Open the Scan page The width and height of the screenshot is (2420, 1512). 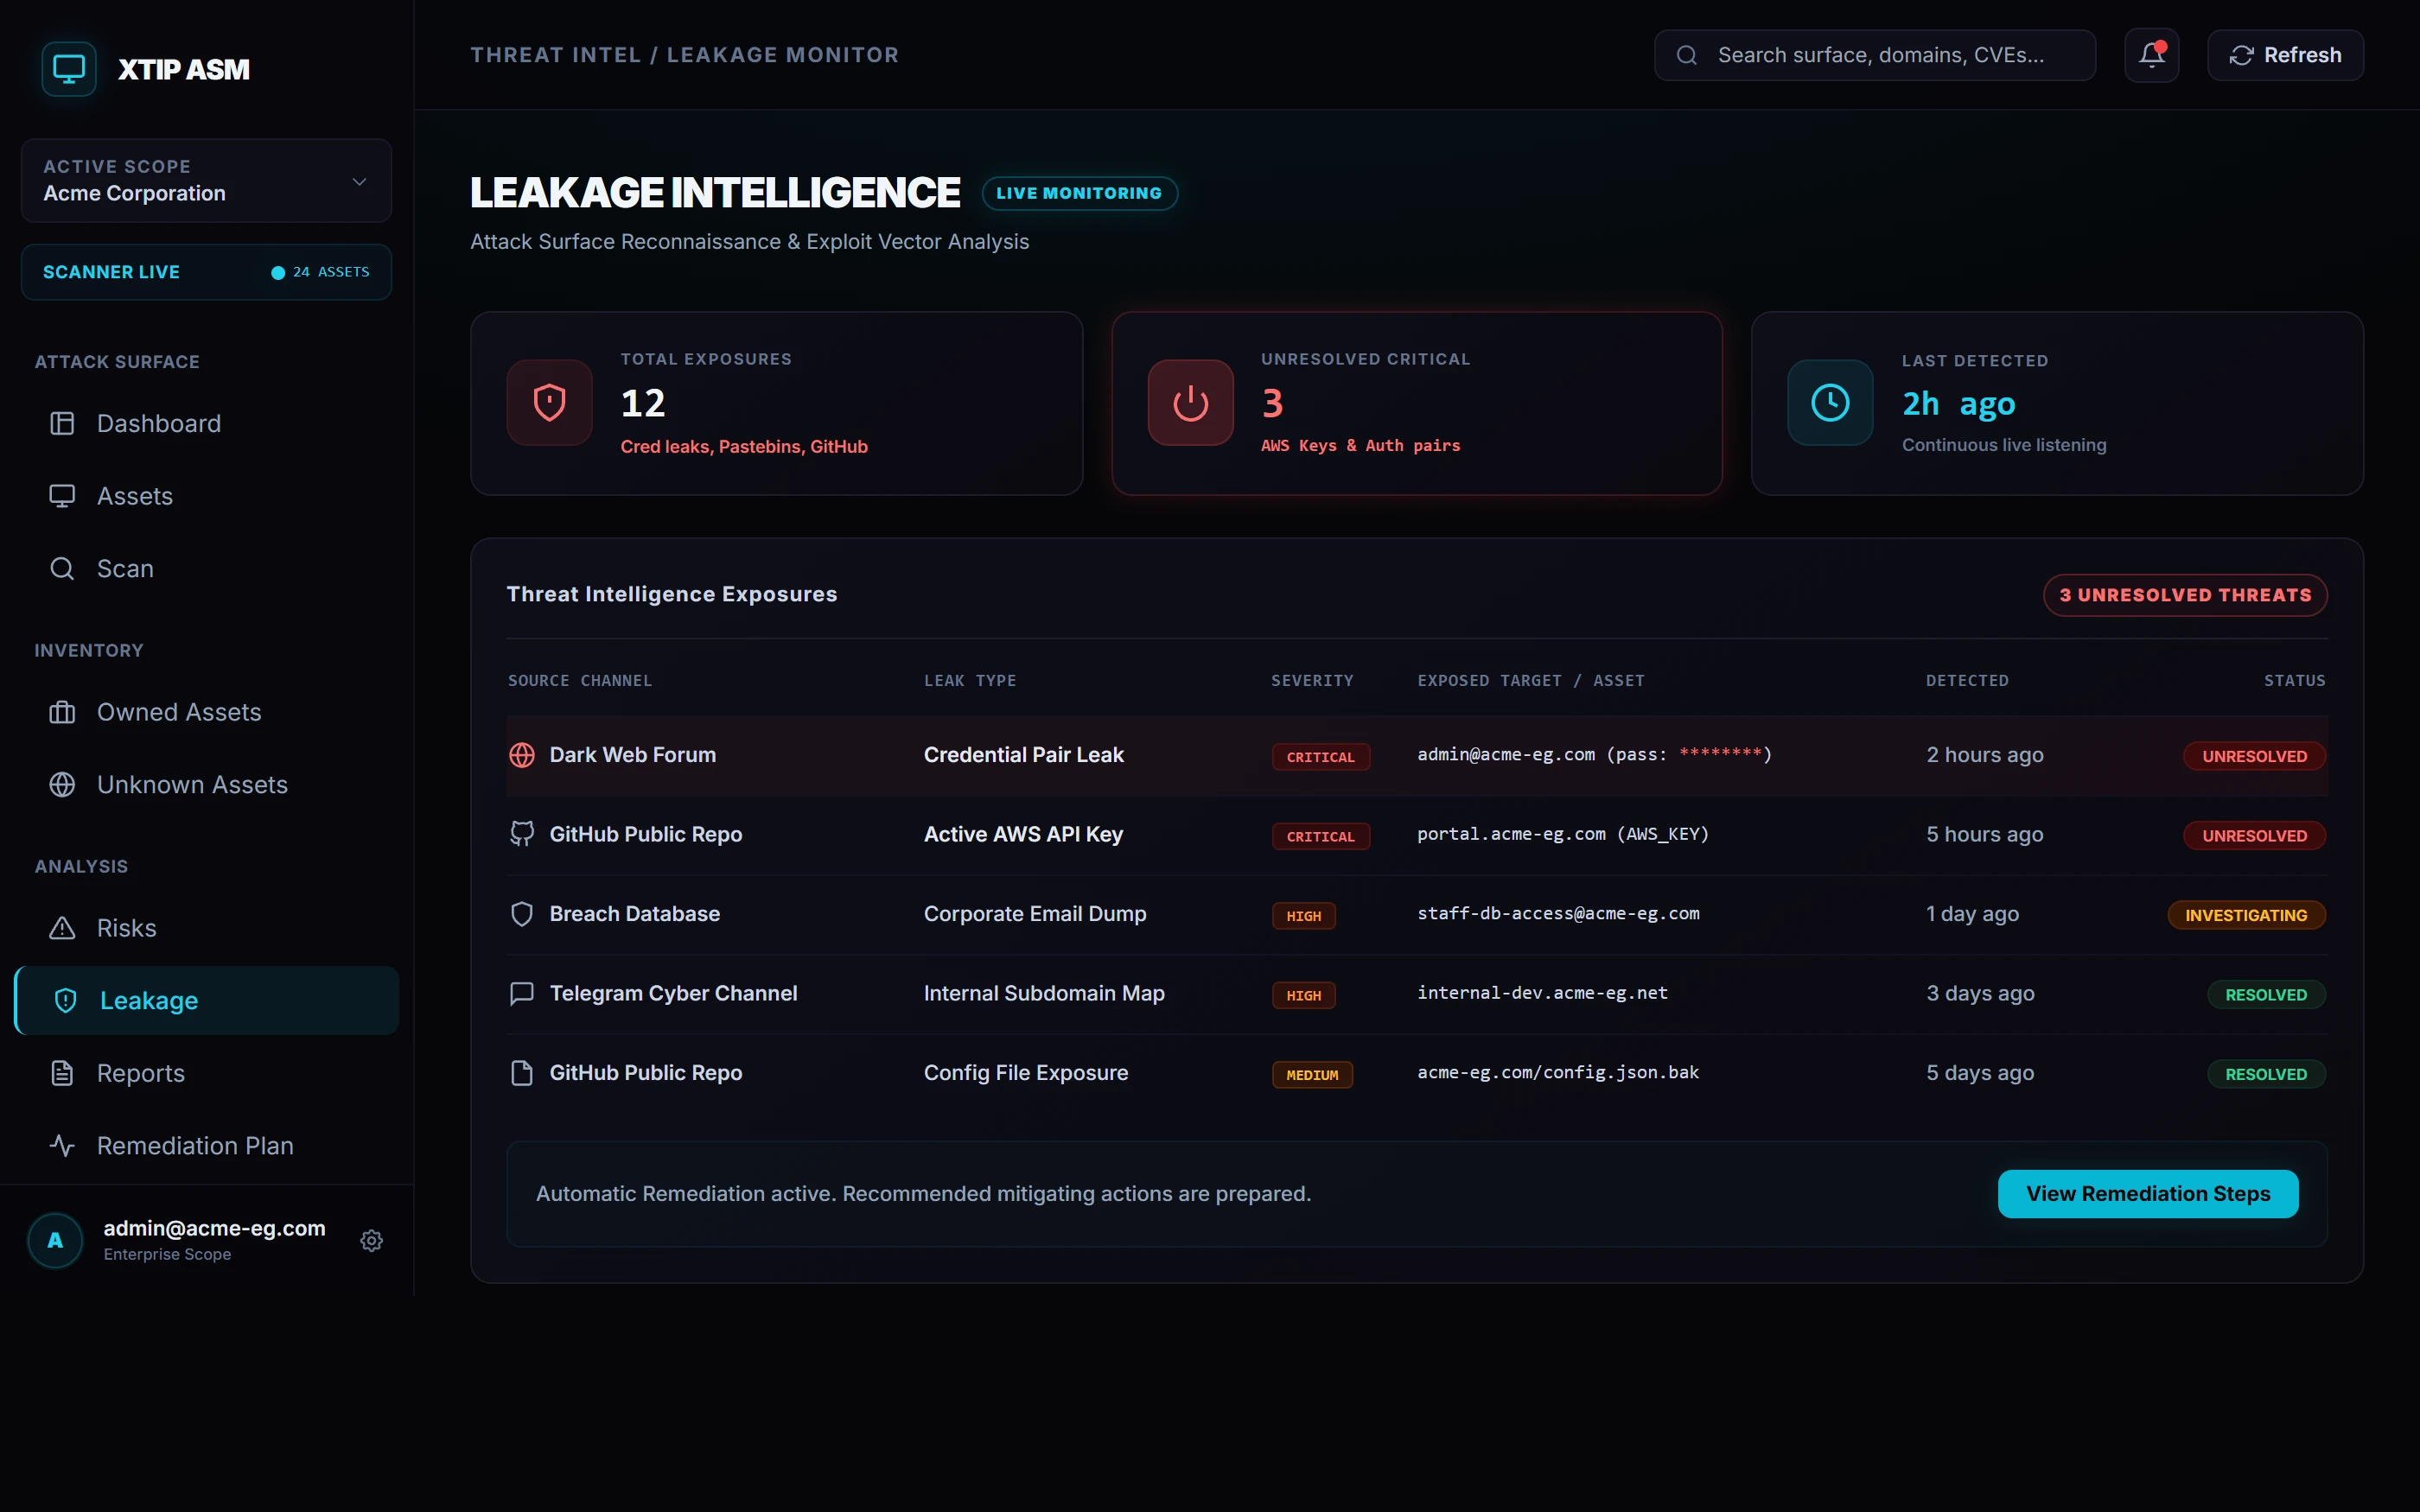[206, 568]
